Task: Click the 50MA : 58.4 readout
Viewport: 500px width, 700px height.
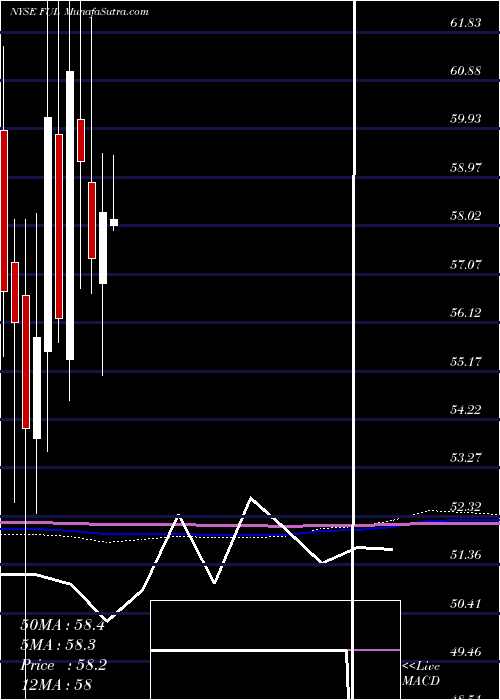Action: (62, 625)
